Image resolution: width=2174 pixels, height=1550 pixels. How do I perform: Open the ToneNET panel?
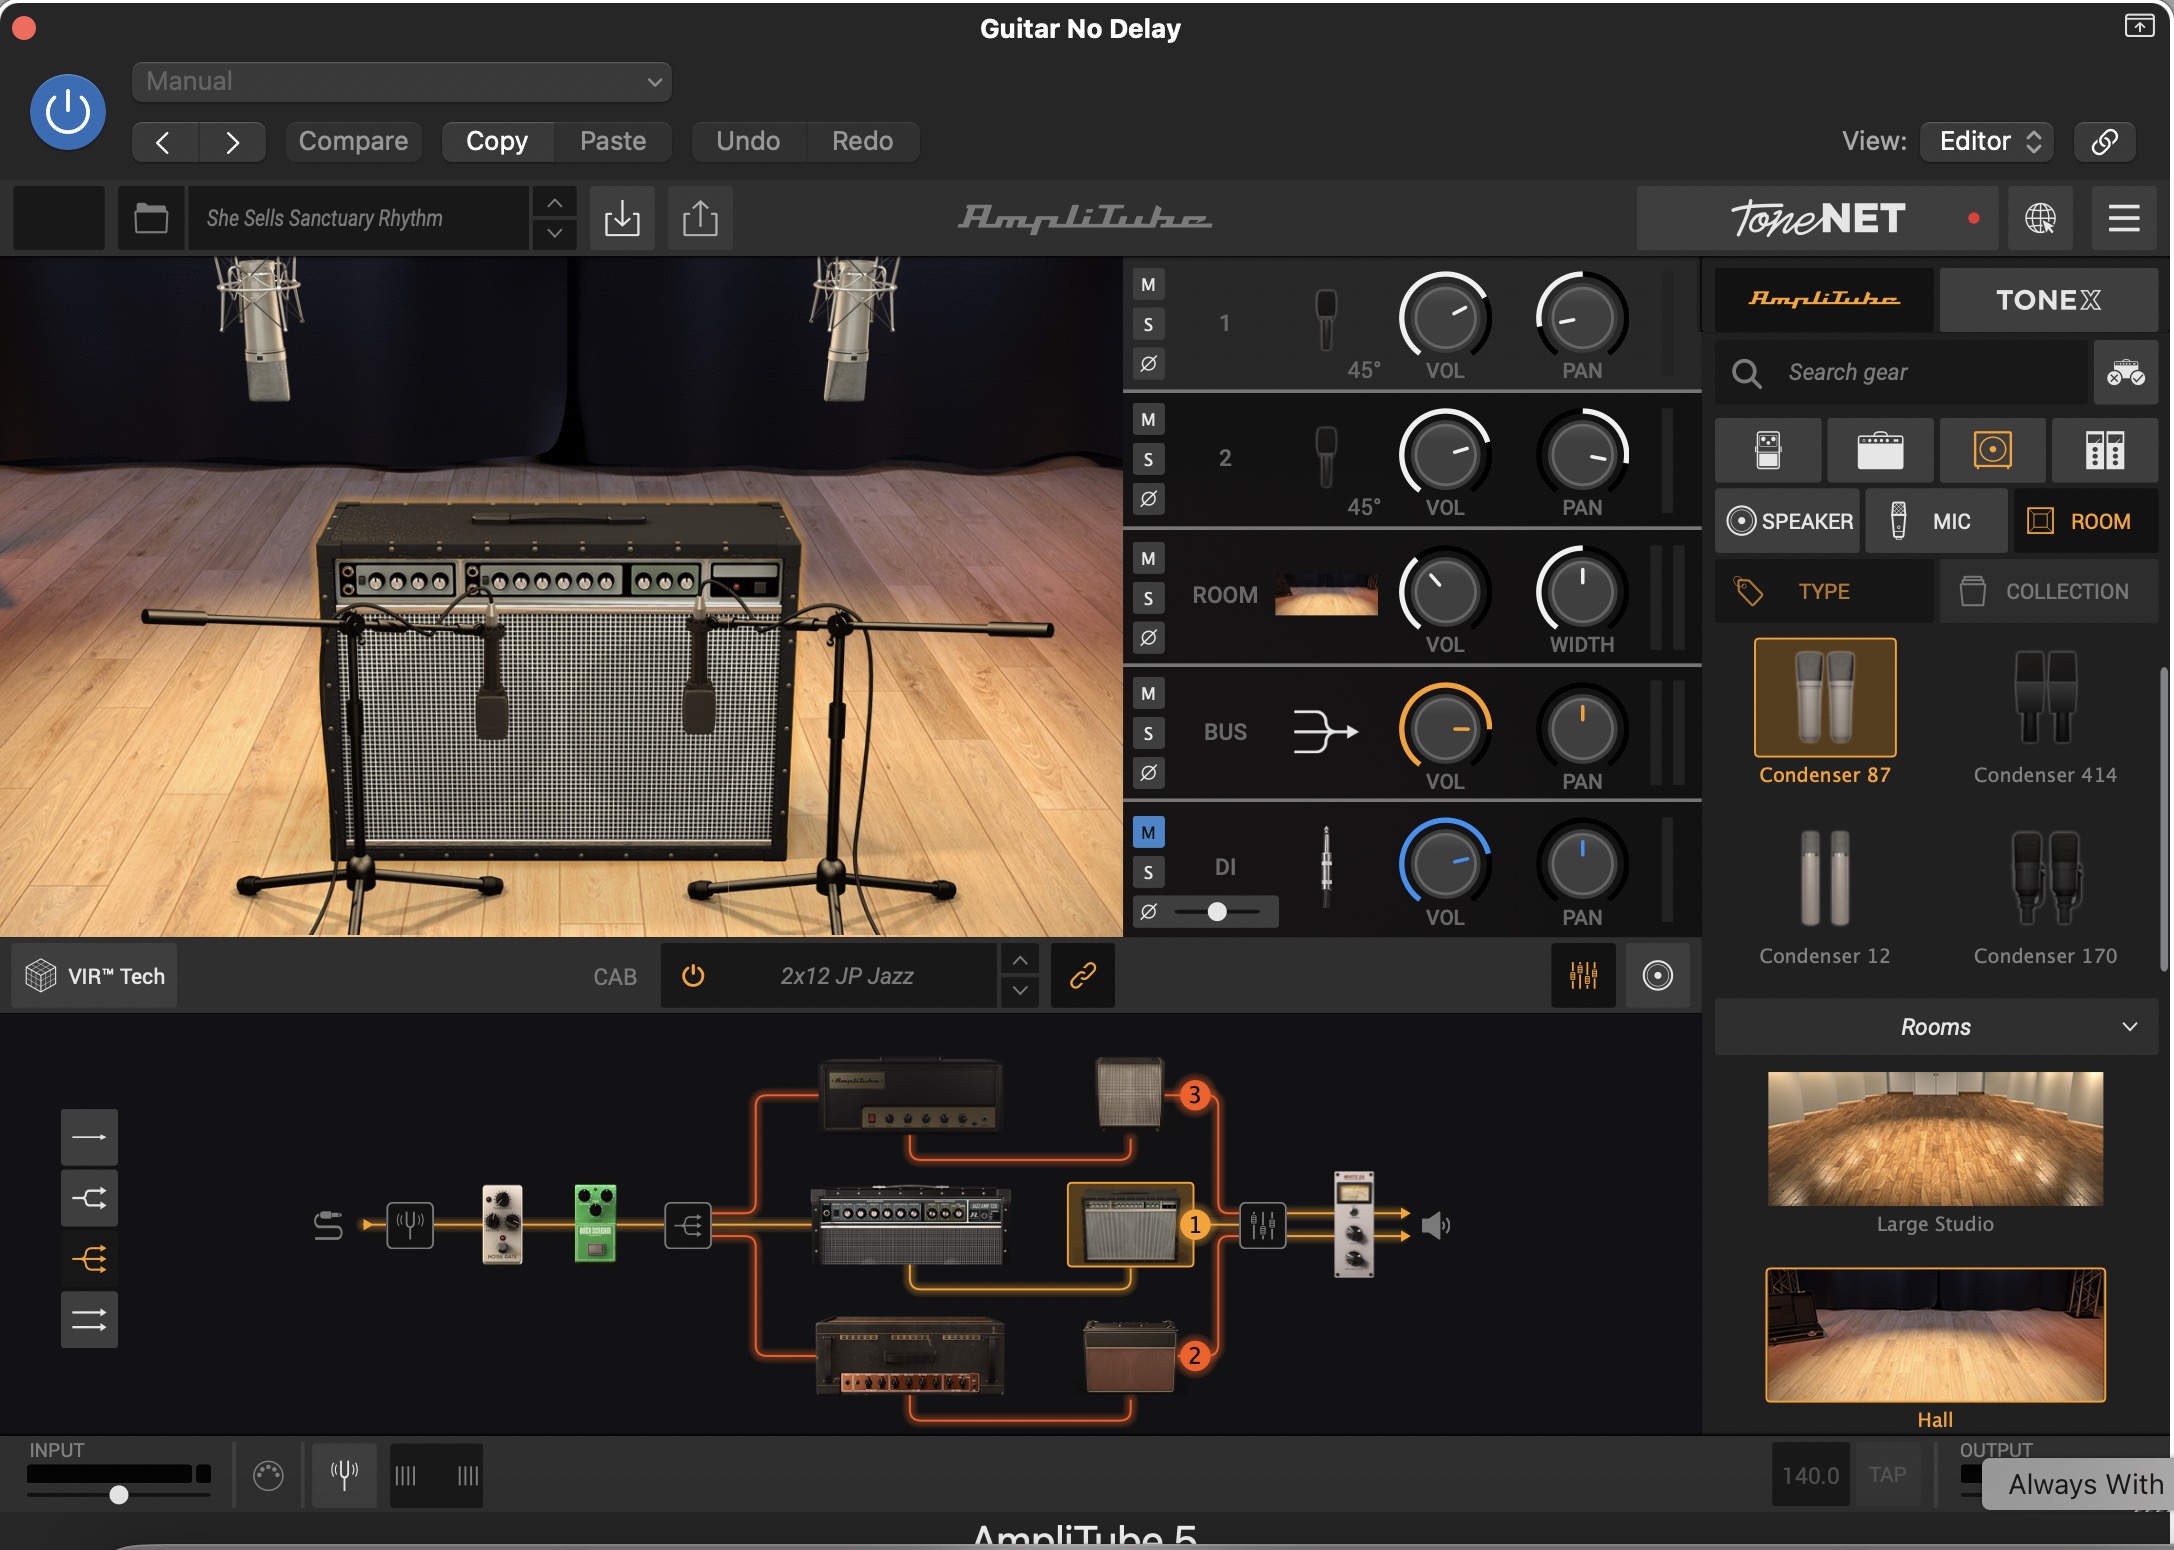pos(1817,218)
